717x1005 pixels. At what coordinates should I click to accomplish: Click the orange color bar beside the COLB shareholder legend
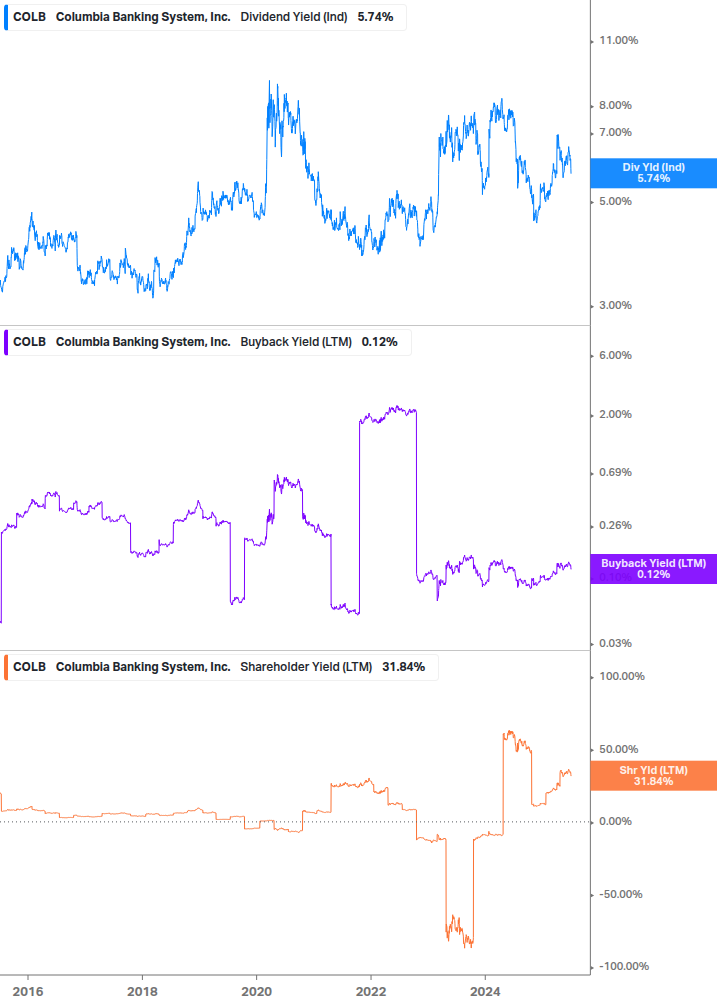(6, 667)
